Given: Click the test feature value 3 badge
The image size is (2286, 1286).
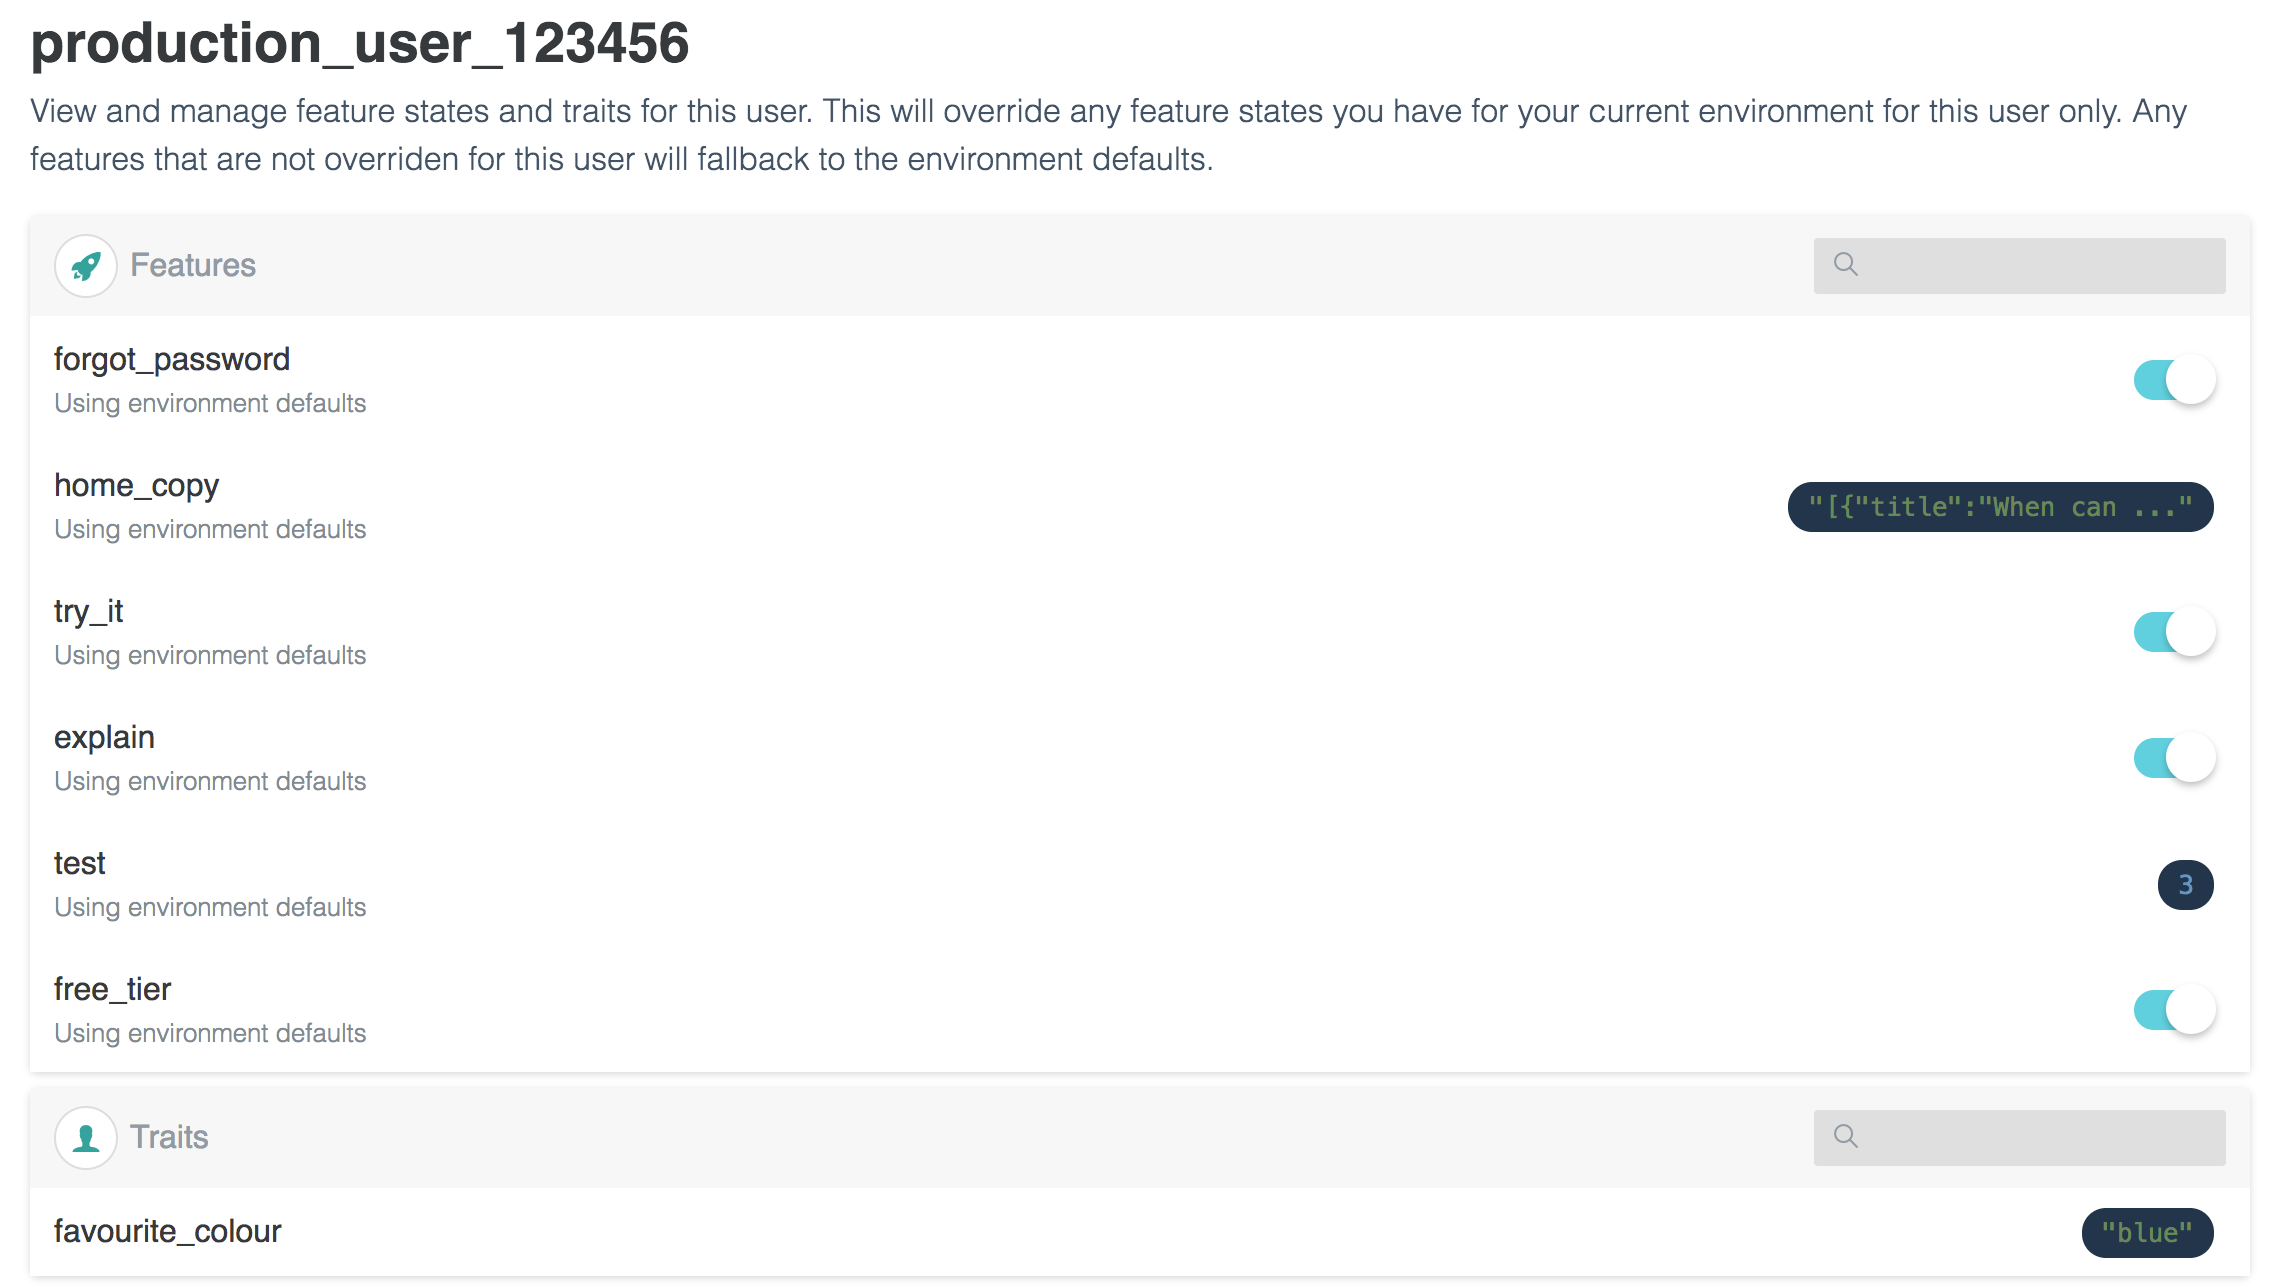Looking at the screenshot, I should tap(2185, 885).
